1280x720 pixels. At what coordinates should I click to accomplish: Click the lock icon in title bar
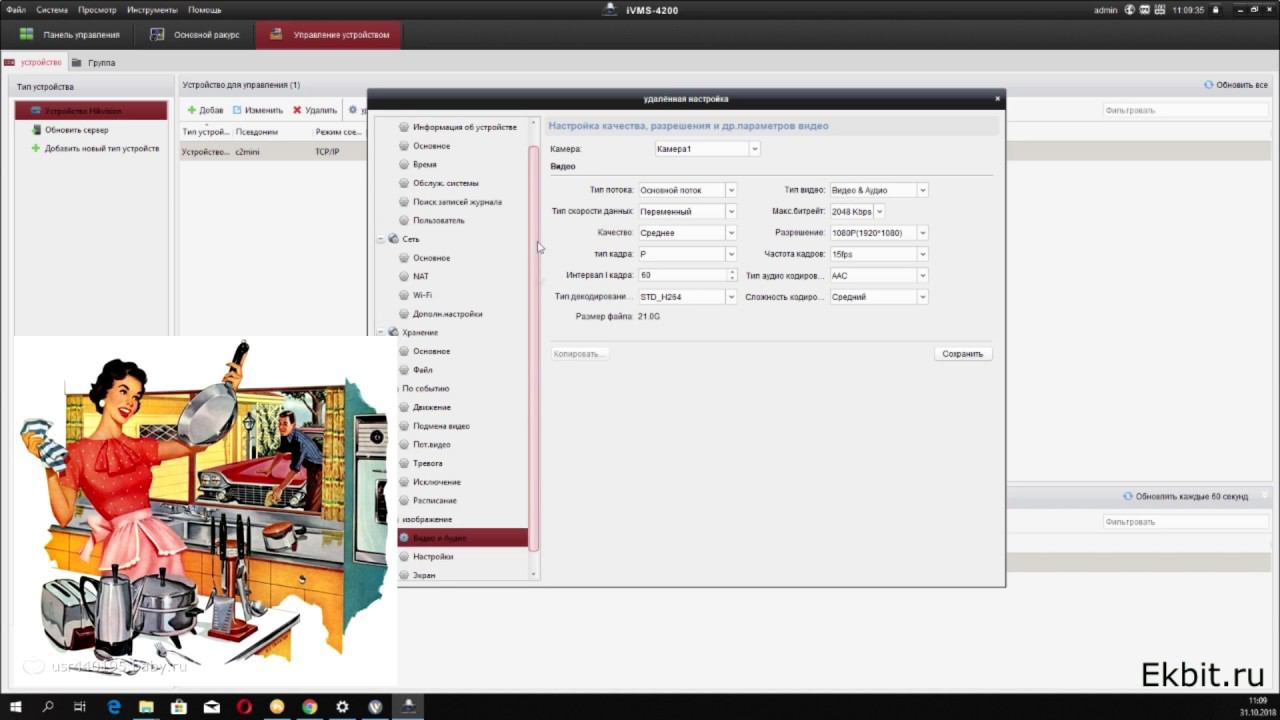(1215, 10)
